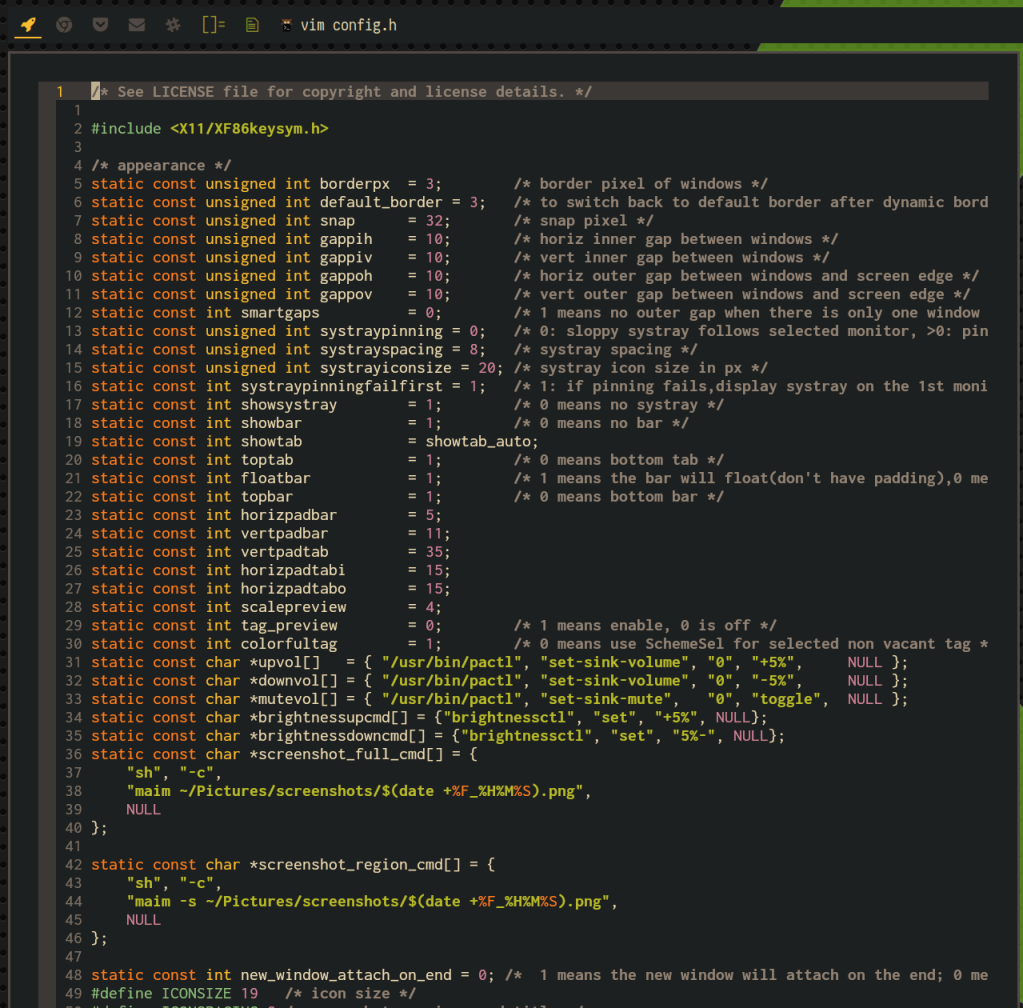Click line number 42 in the gutter
This screenshot has width=1023, height=1008.
point(73,864)
